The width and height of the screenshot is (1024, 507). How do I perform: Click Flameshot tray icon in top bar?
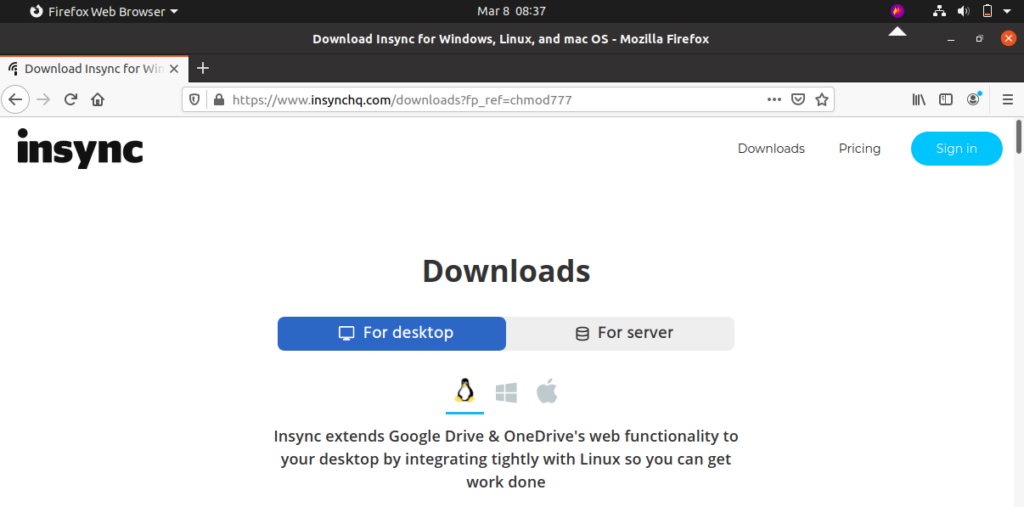pyautogui.click(x=897, y=11)
